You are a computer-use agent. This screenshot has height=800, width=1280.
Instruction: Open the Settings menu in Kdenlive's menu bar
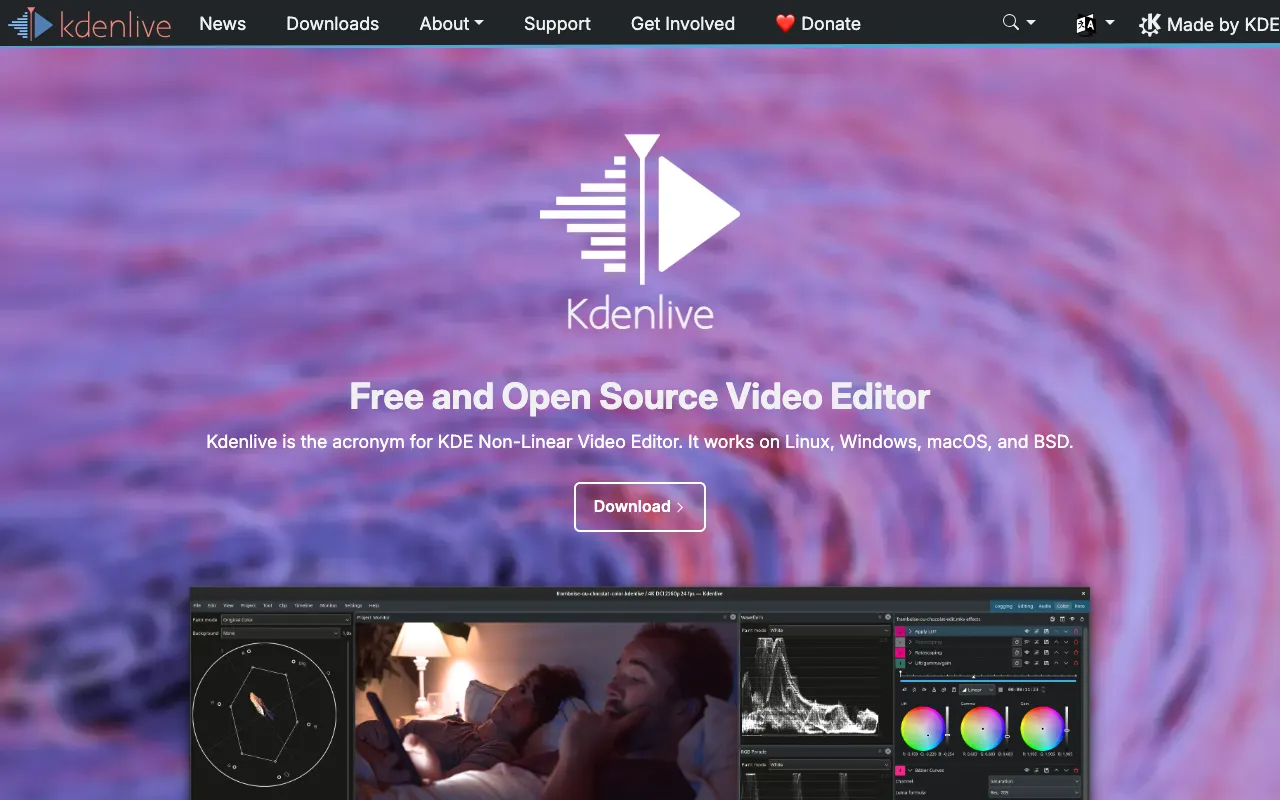pyautogui.click(x=354, y=605)
